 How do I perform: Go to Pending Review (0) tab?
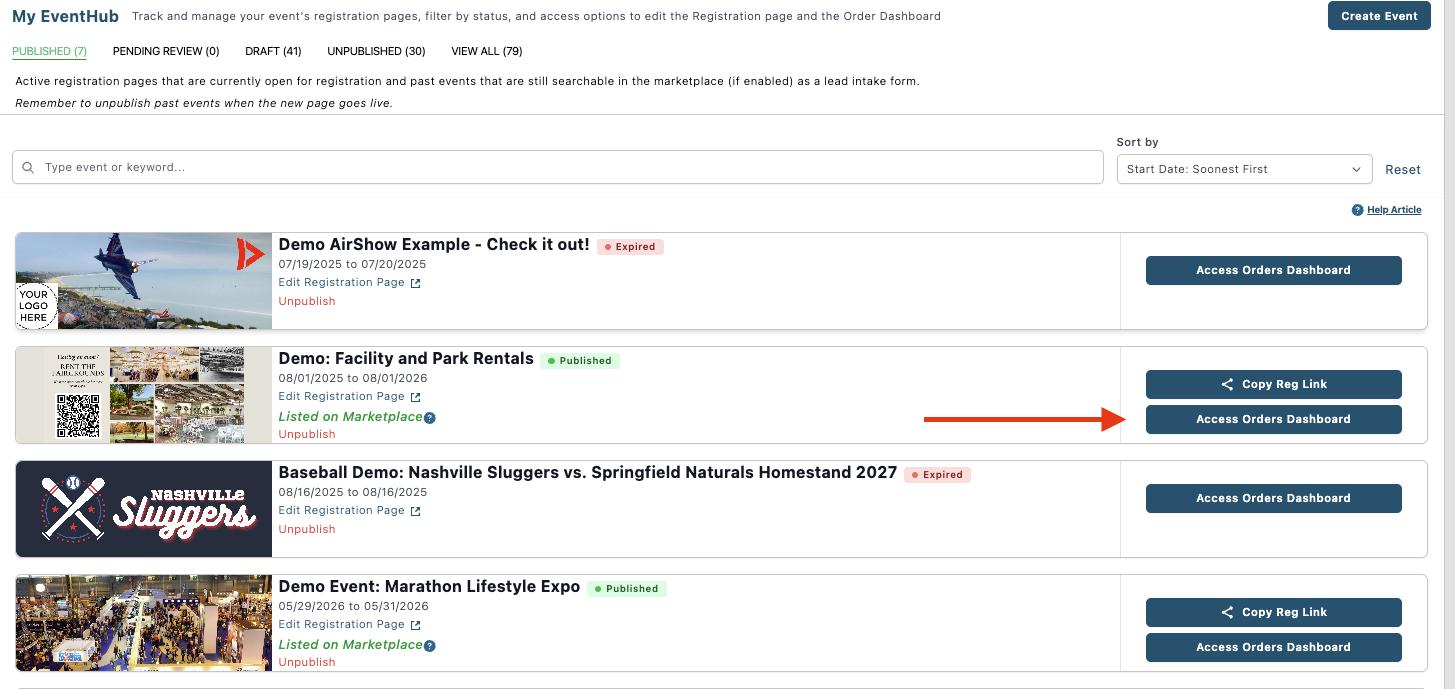point(166,51)
